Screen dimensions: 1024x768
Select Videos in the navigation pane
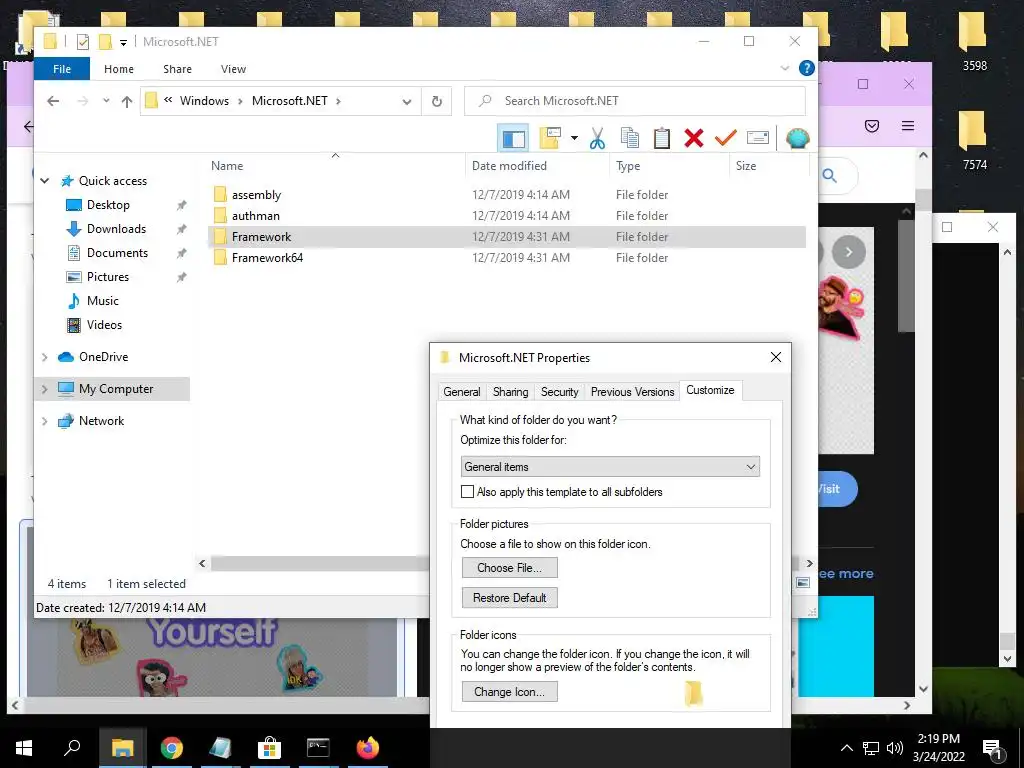point(104,325)
